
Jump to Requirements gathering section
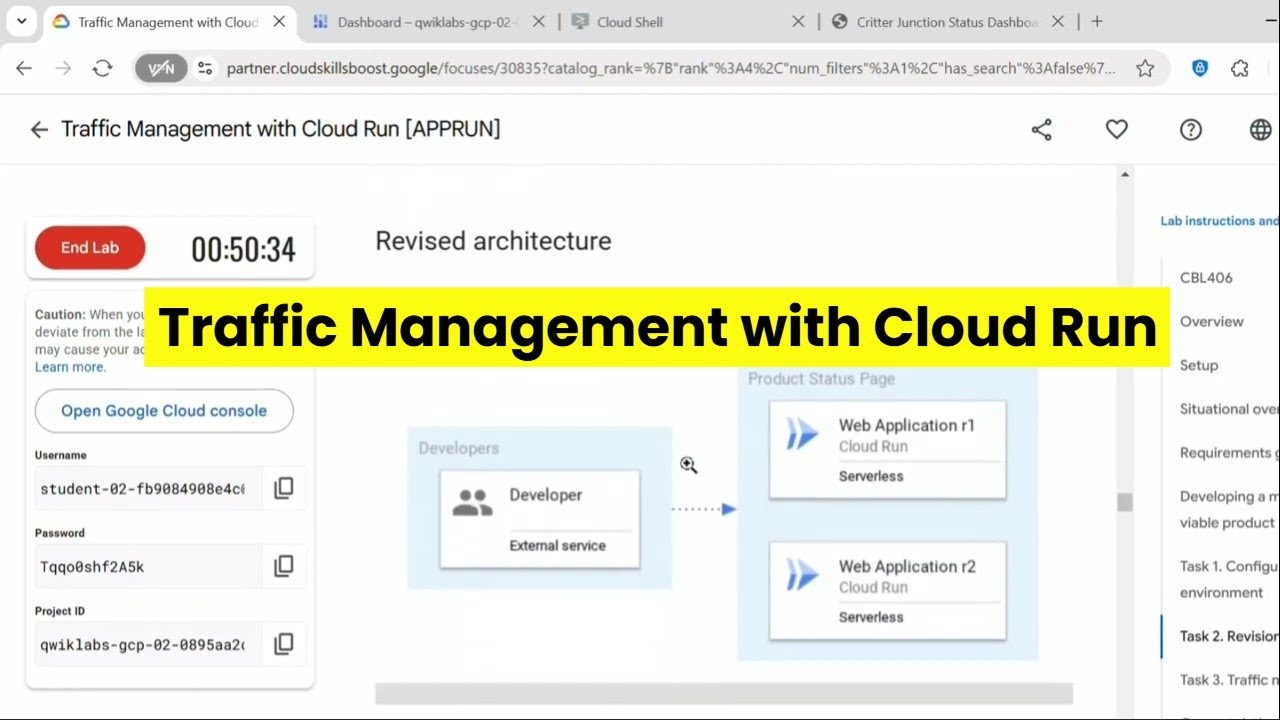click(1229, 453)
